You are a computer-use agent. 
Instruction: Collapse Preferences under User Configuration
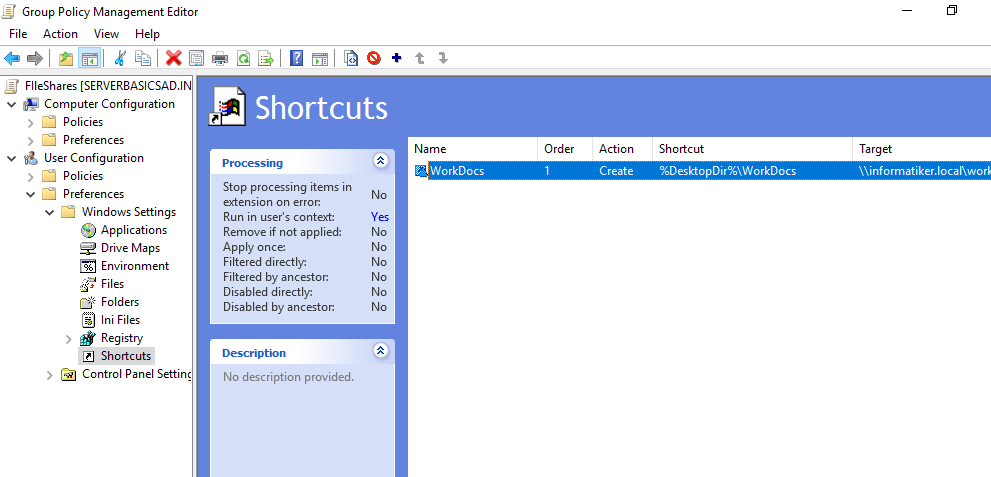pyautogui.click(x=30, y=194)
